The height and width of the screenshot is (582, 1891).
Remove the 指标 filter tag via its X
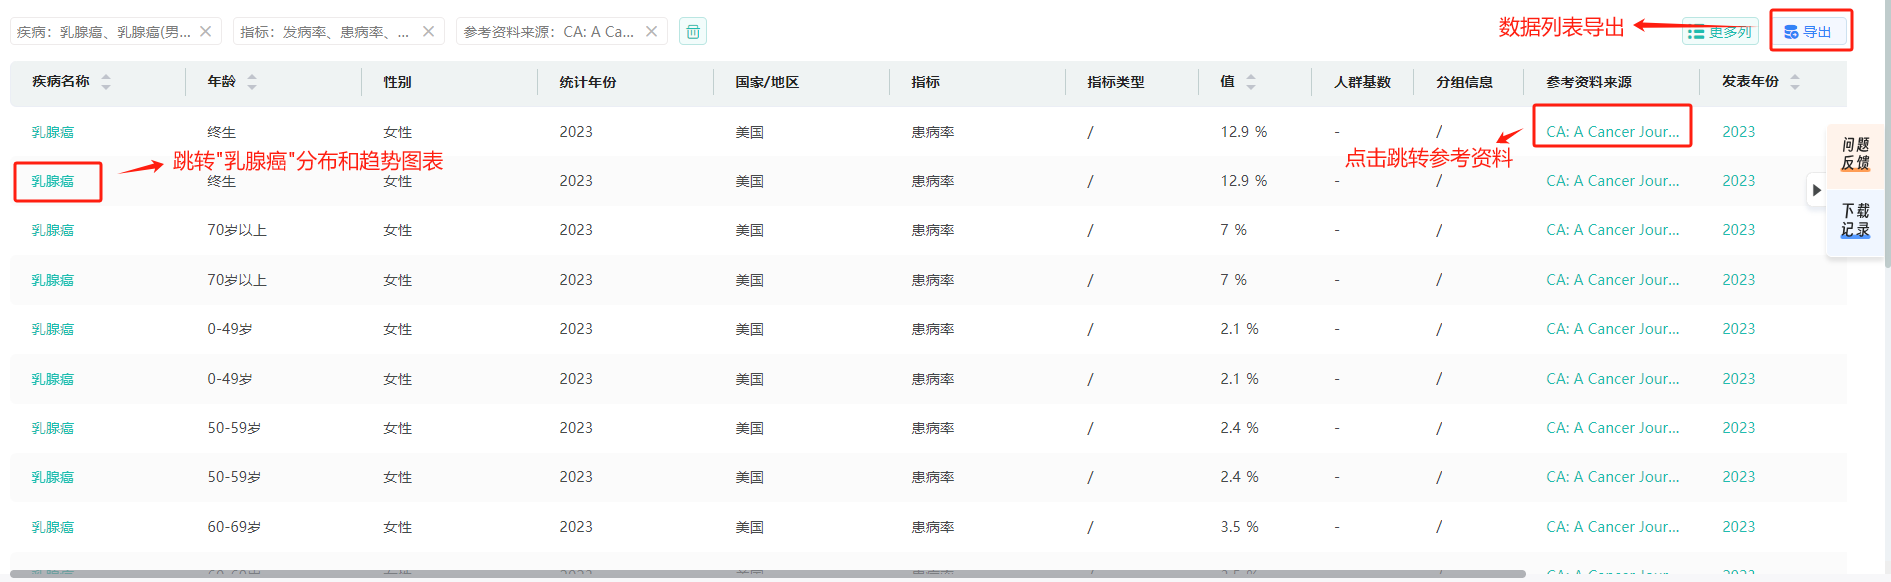428,32
